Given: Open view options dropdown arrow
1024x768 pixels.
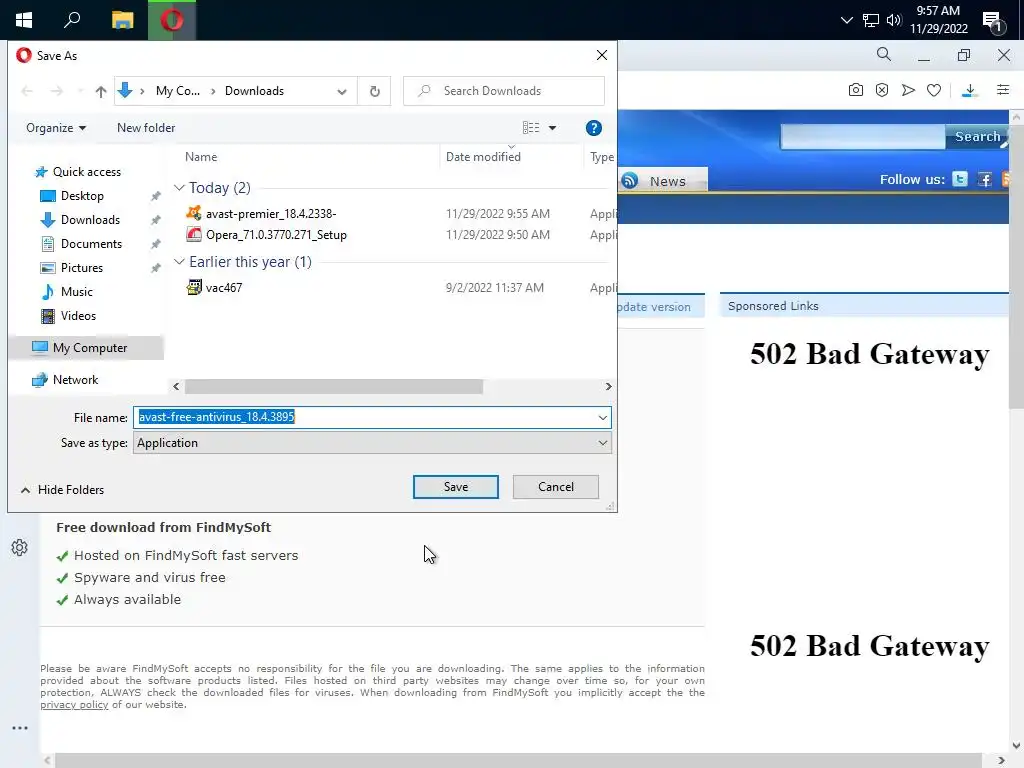Looking at the screenshot, I should click(x=552, y=128).
